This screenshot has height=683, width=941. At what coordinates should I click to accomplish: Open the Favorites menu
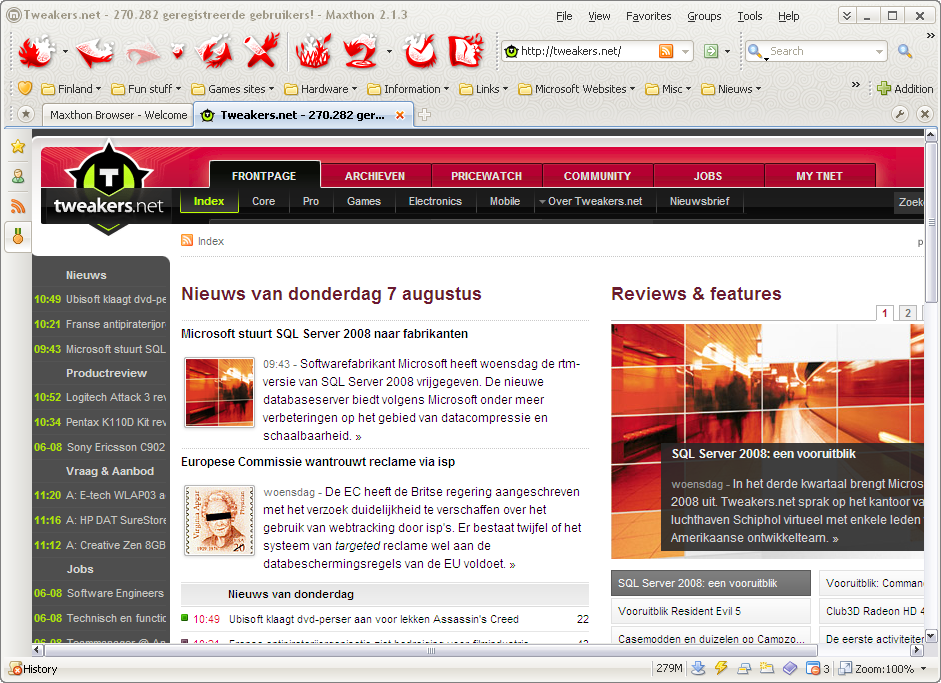648,16
